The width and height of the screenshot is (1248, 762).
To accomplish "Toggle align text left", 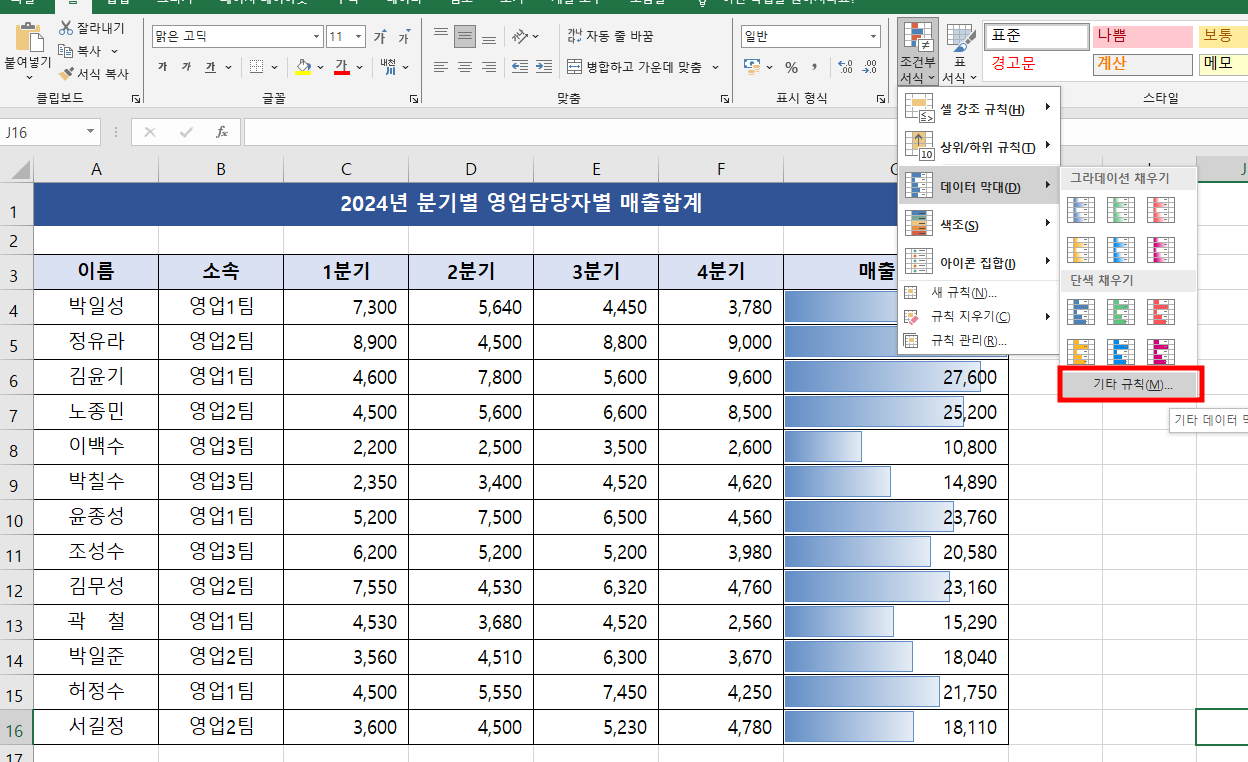I will pos(441,67).
